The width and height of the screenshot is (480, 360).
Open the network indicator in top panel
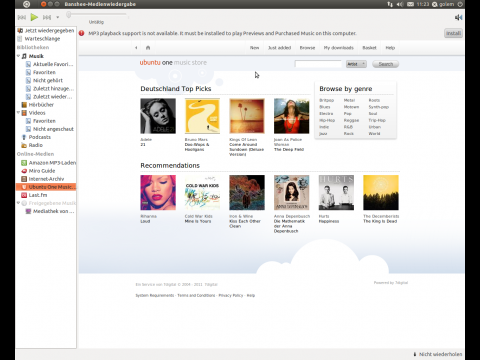(390, 4)
